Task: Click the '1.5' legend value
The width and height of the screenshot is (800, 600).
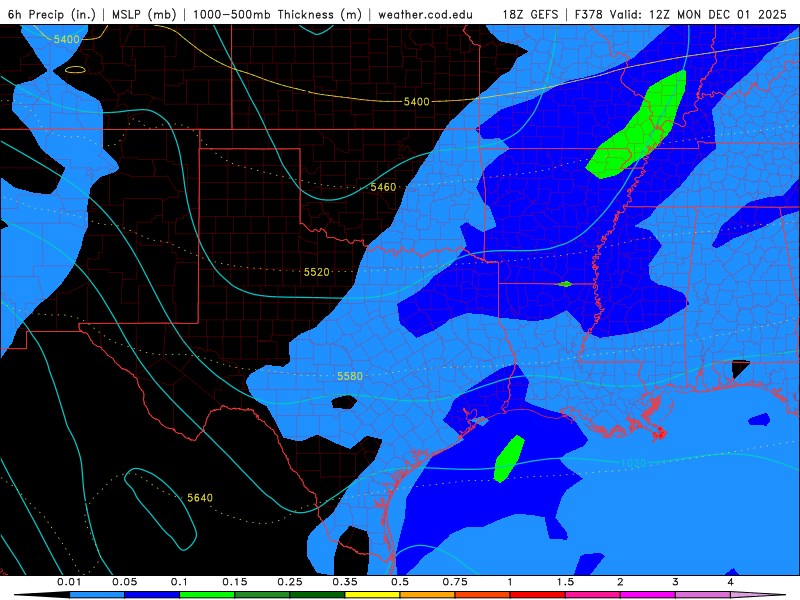Action: click(565, 582)
